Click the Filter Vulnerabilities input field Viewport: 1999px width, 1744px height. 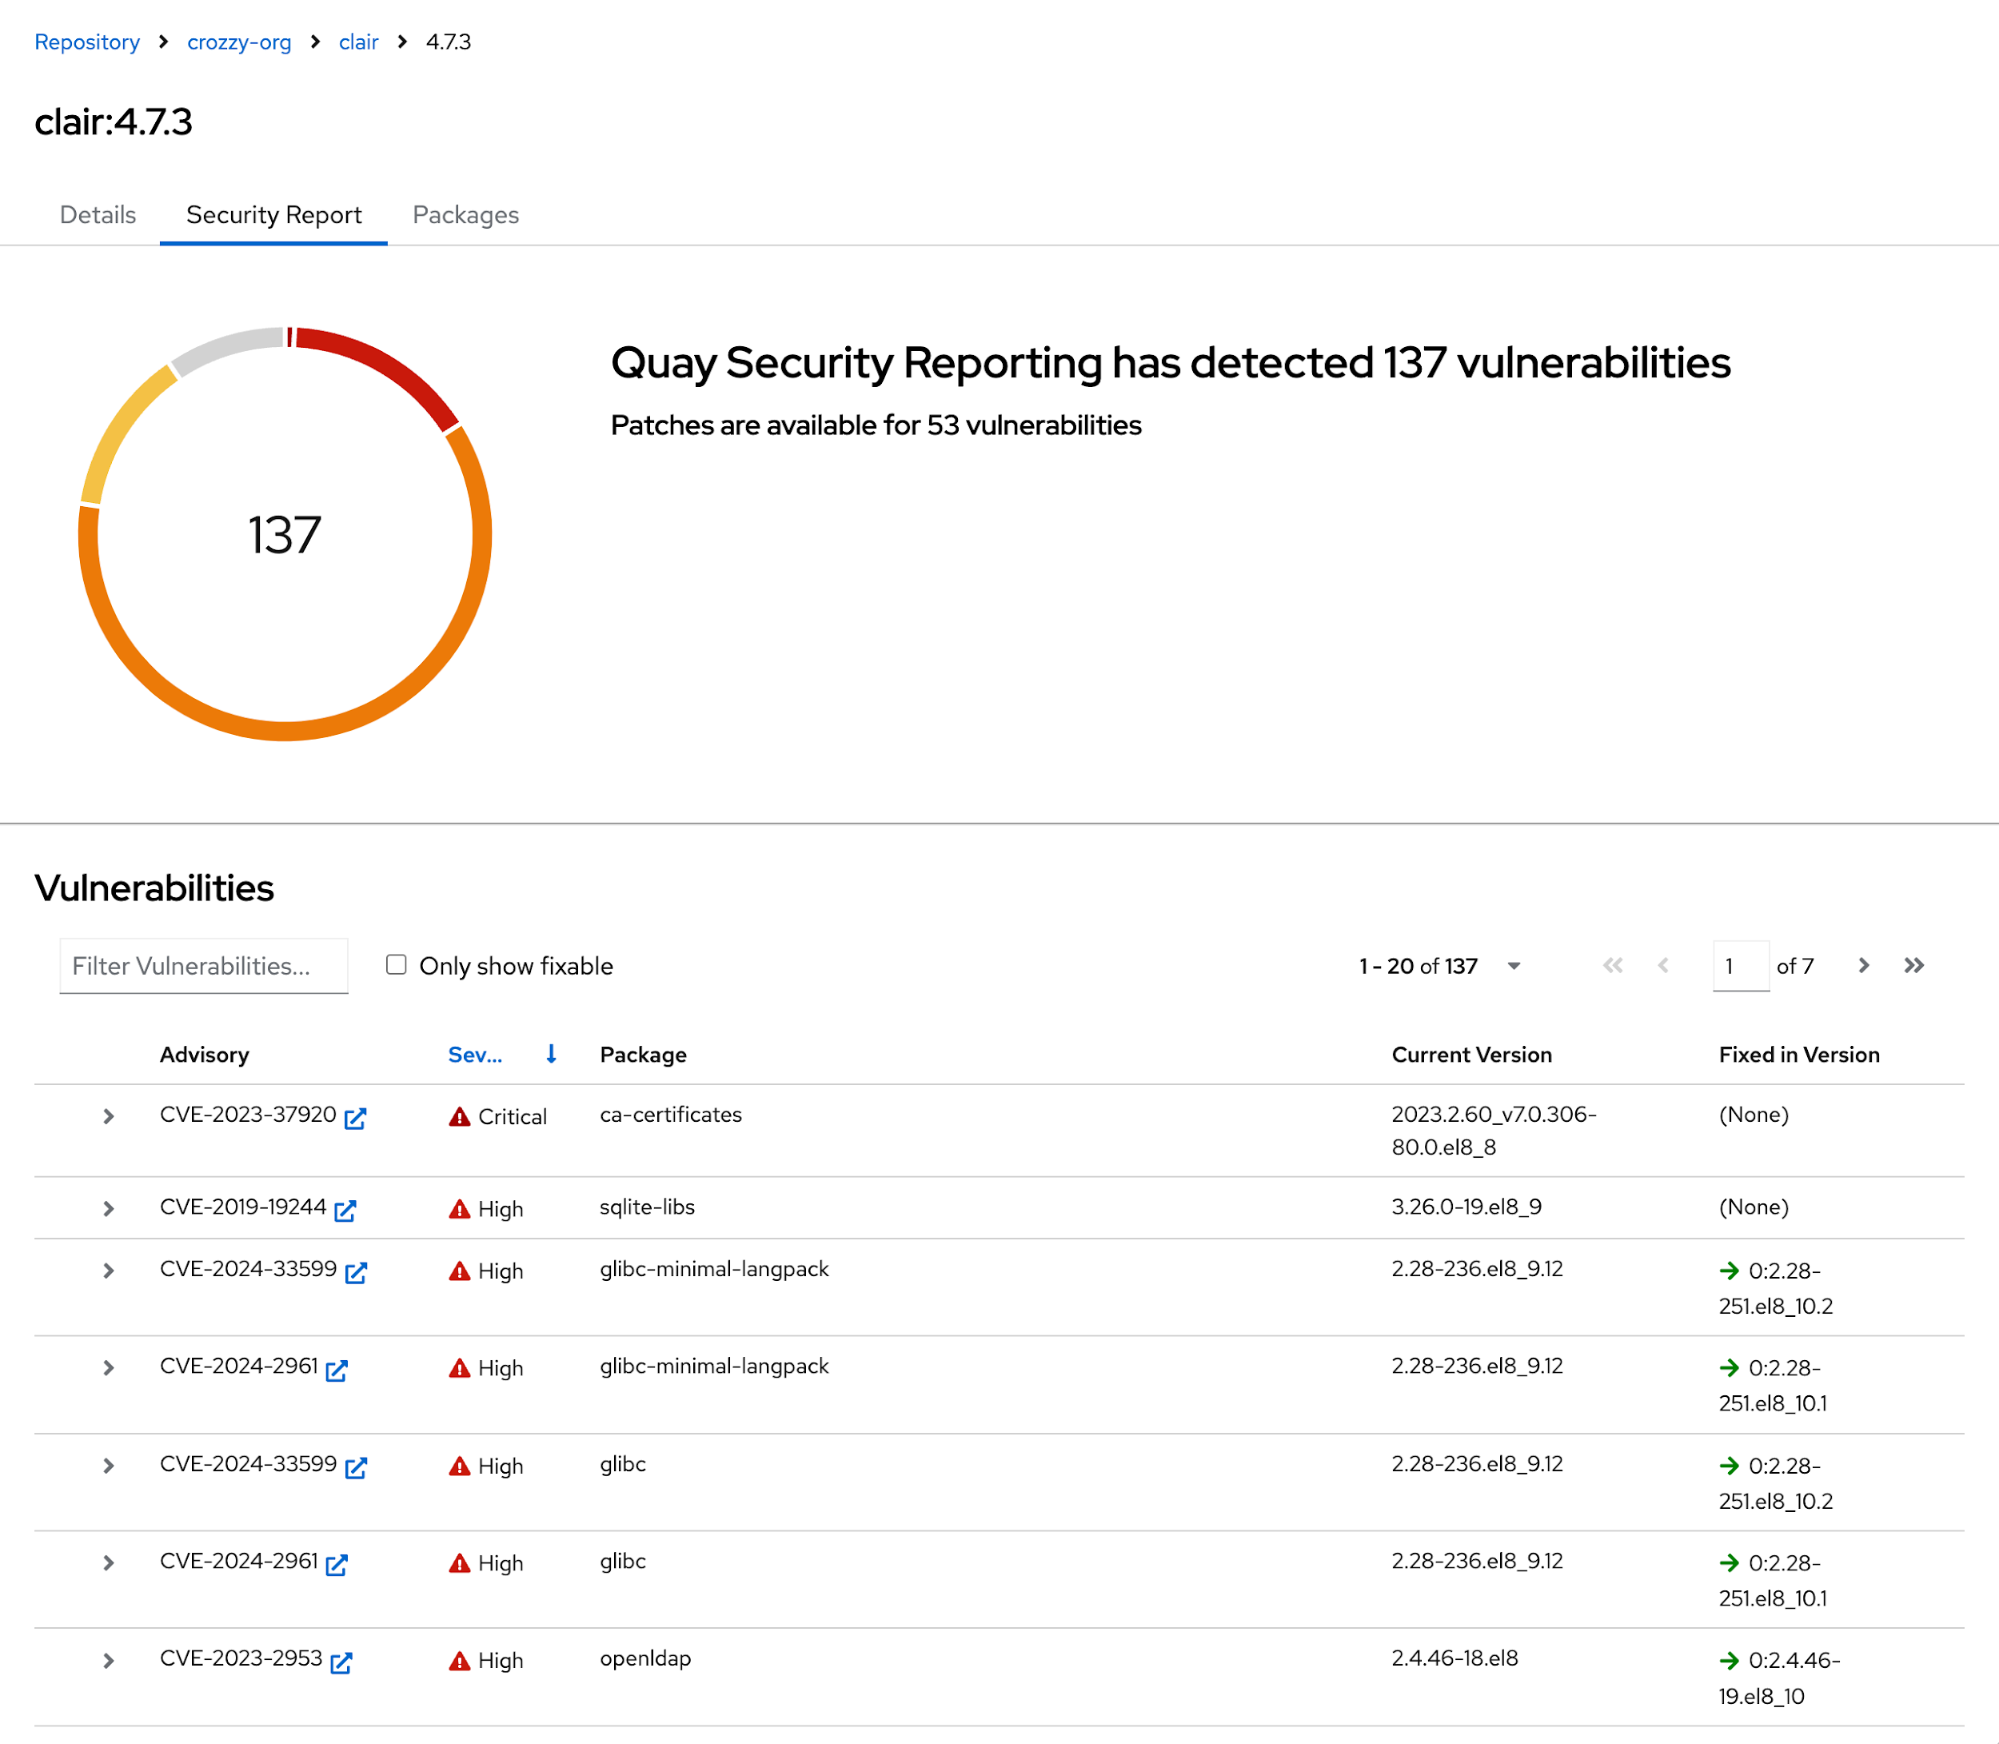204,965
